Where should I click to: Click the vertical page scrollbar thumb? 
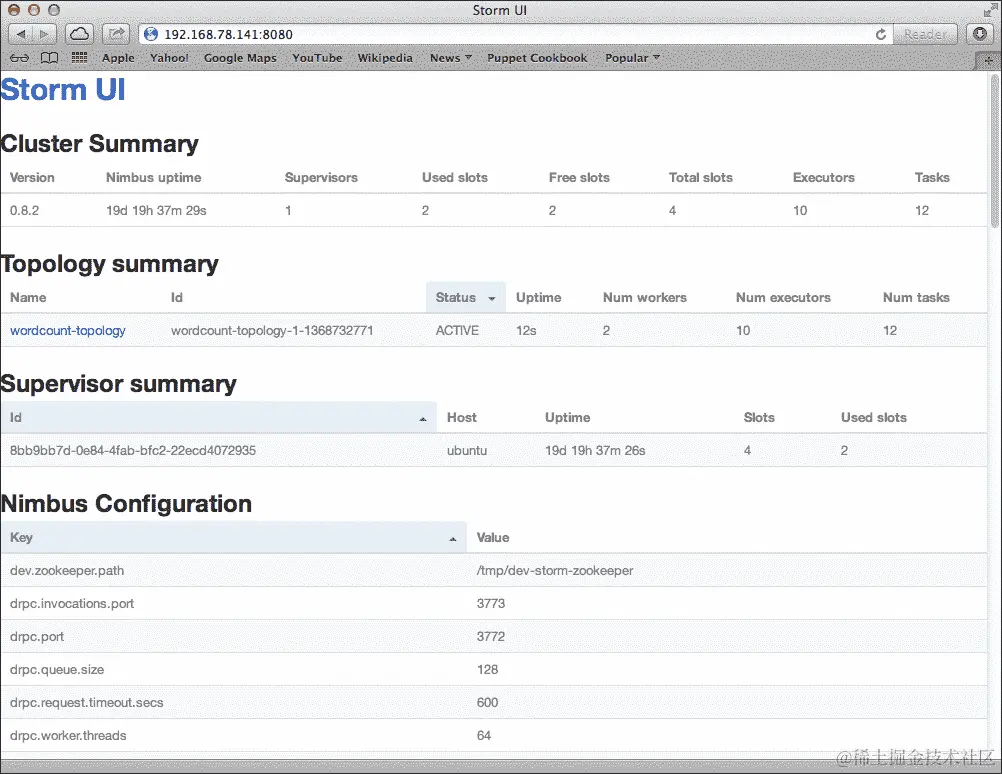pos(995,150)
